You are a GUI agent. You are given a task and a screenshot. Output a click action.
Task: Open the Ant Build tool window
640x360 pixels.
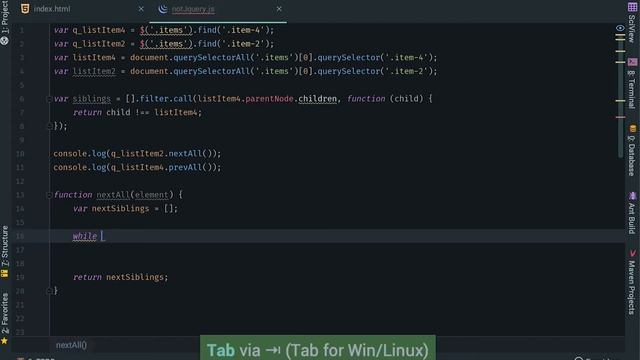[632, 218]
